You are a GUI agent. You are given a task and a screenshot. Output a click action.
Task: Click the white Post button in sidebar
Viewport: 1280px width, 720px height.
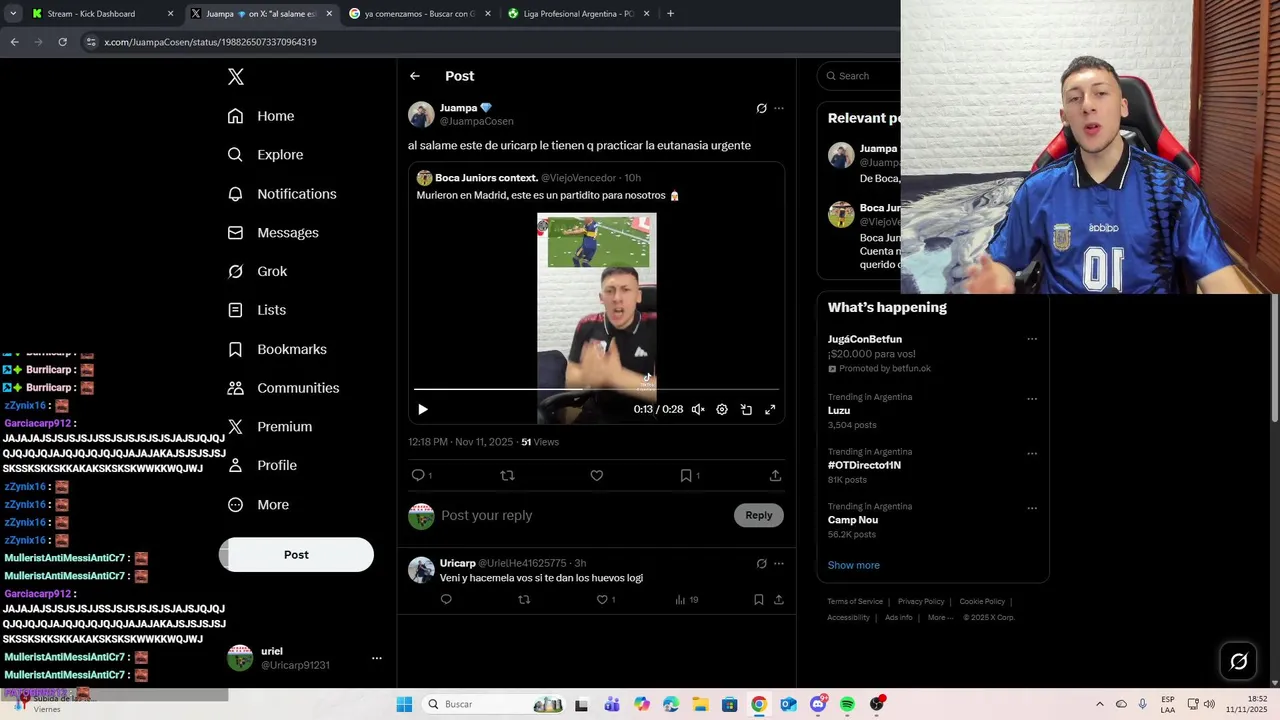[x=296, y=555]
